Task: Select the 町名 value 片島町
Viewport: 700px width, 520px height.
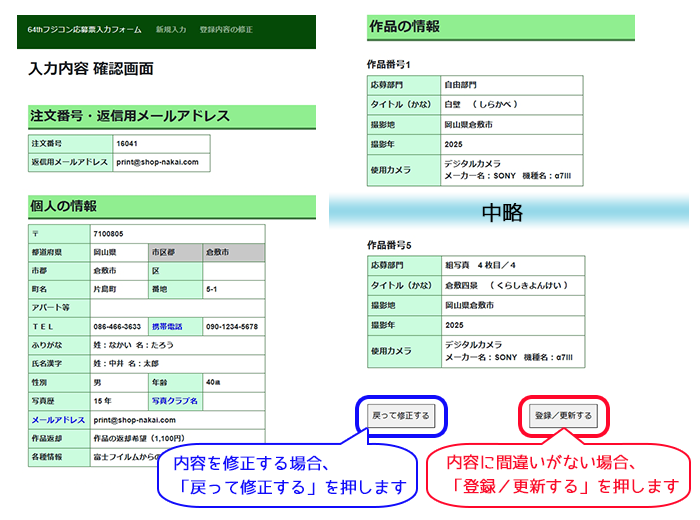Action: (104, 289)
